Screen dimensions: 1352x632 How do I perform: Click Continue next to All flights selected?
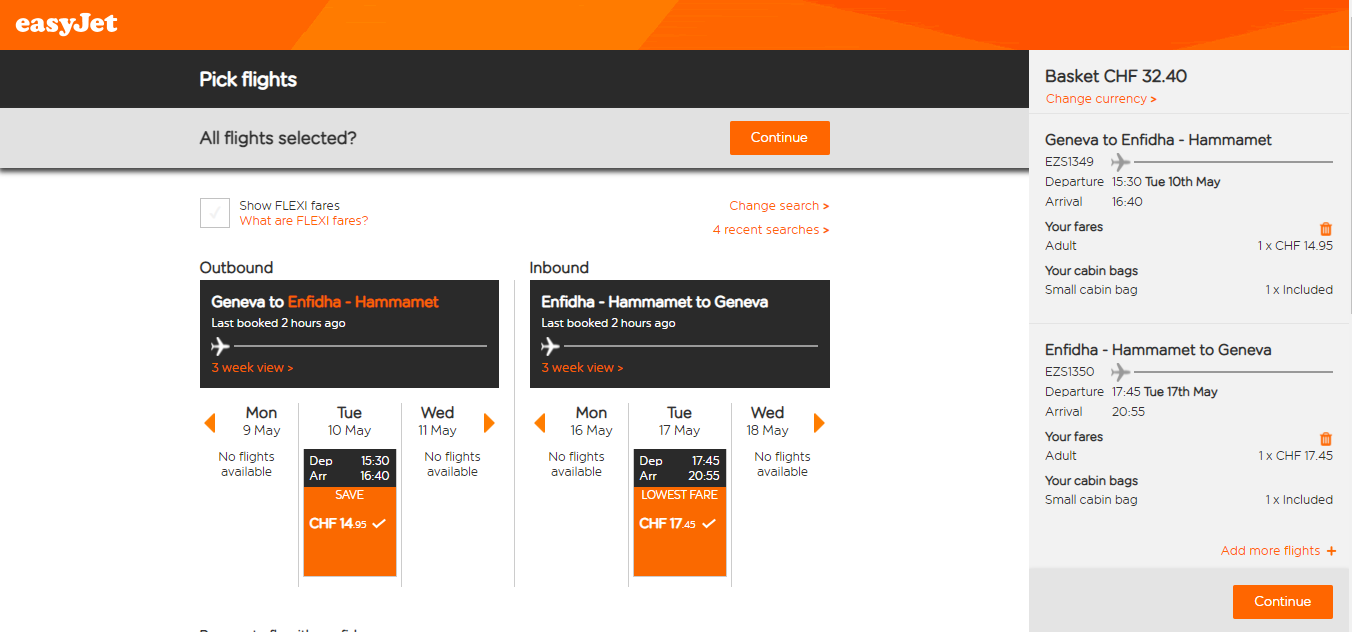[x=780, y=138]
